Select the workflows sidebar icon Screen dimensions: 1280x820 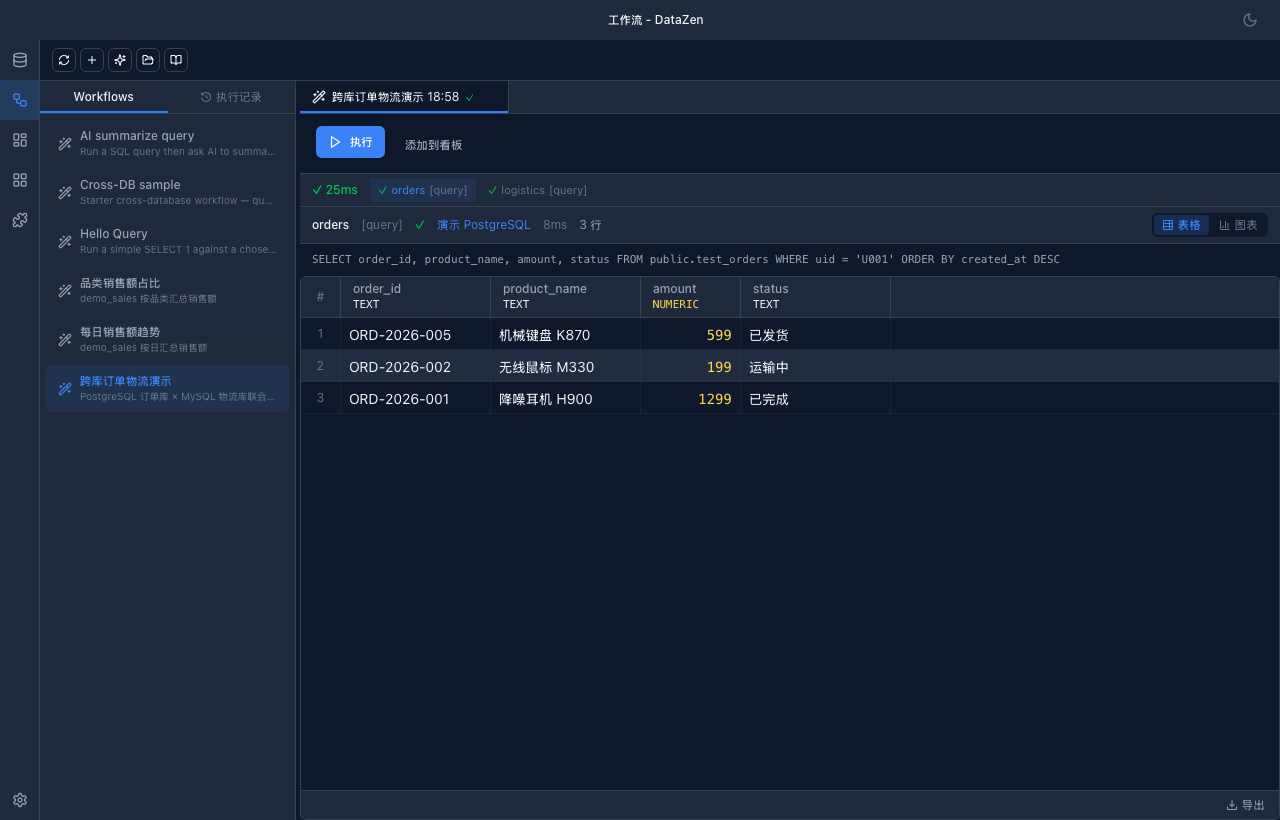20,100
